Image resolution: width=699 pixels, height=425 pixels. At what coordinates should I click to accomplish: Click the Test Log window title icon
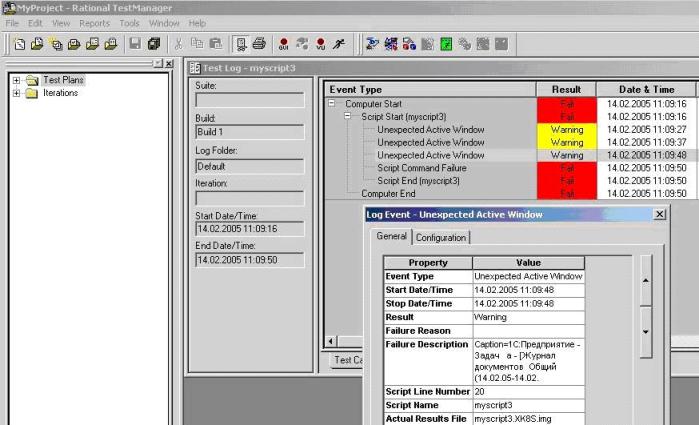click(195, 68)
